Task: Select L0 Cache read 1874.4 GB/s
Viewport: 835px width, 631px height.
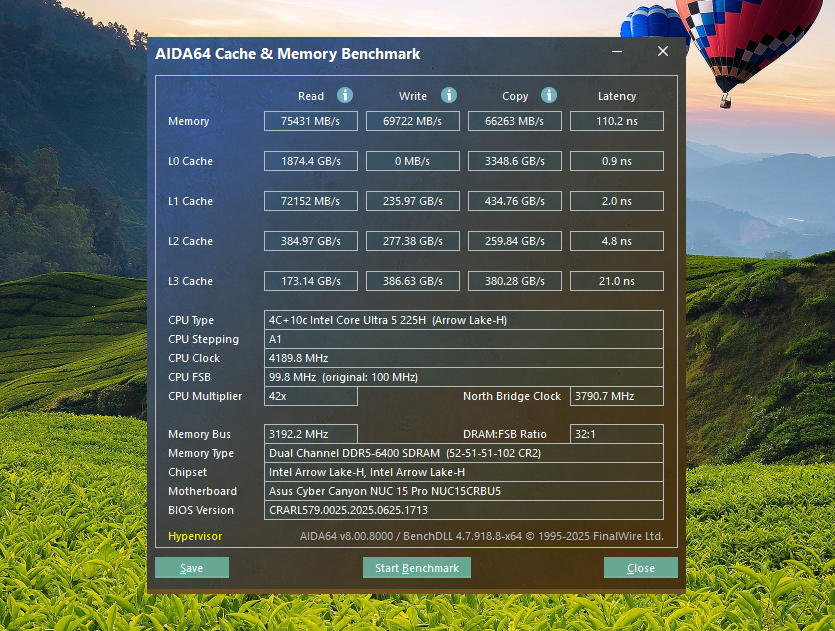Action: [x=310, y=161]
